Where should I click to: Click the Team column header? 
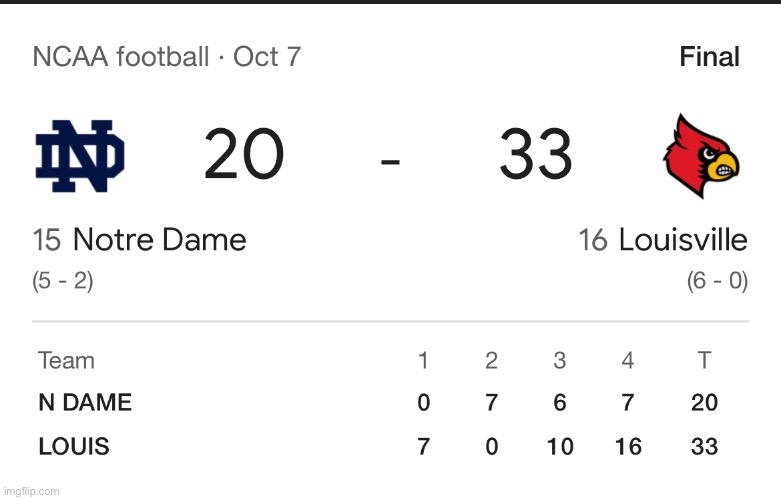66,361
